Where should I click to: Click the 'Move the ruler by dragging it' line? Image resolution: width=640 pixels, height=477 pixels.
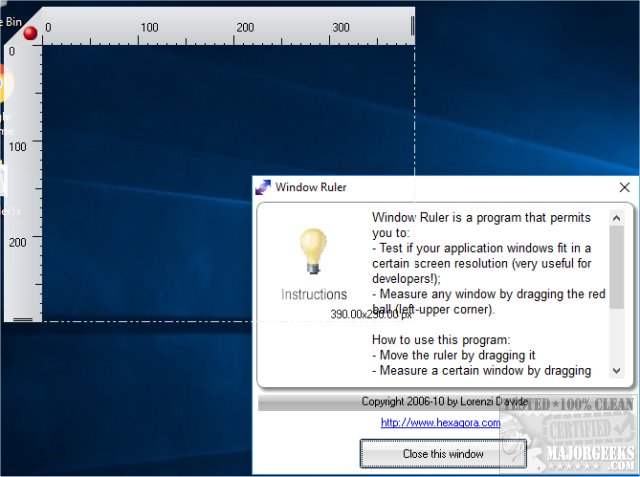click(453, 355)
